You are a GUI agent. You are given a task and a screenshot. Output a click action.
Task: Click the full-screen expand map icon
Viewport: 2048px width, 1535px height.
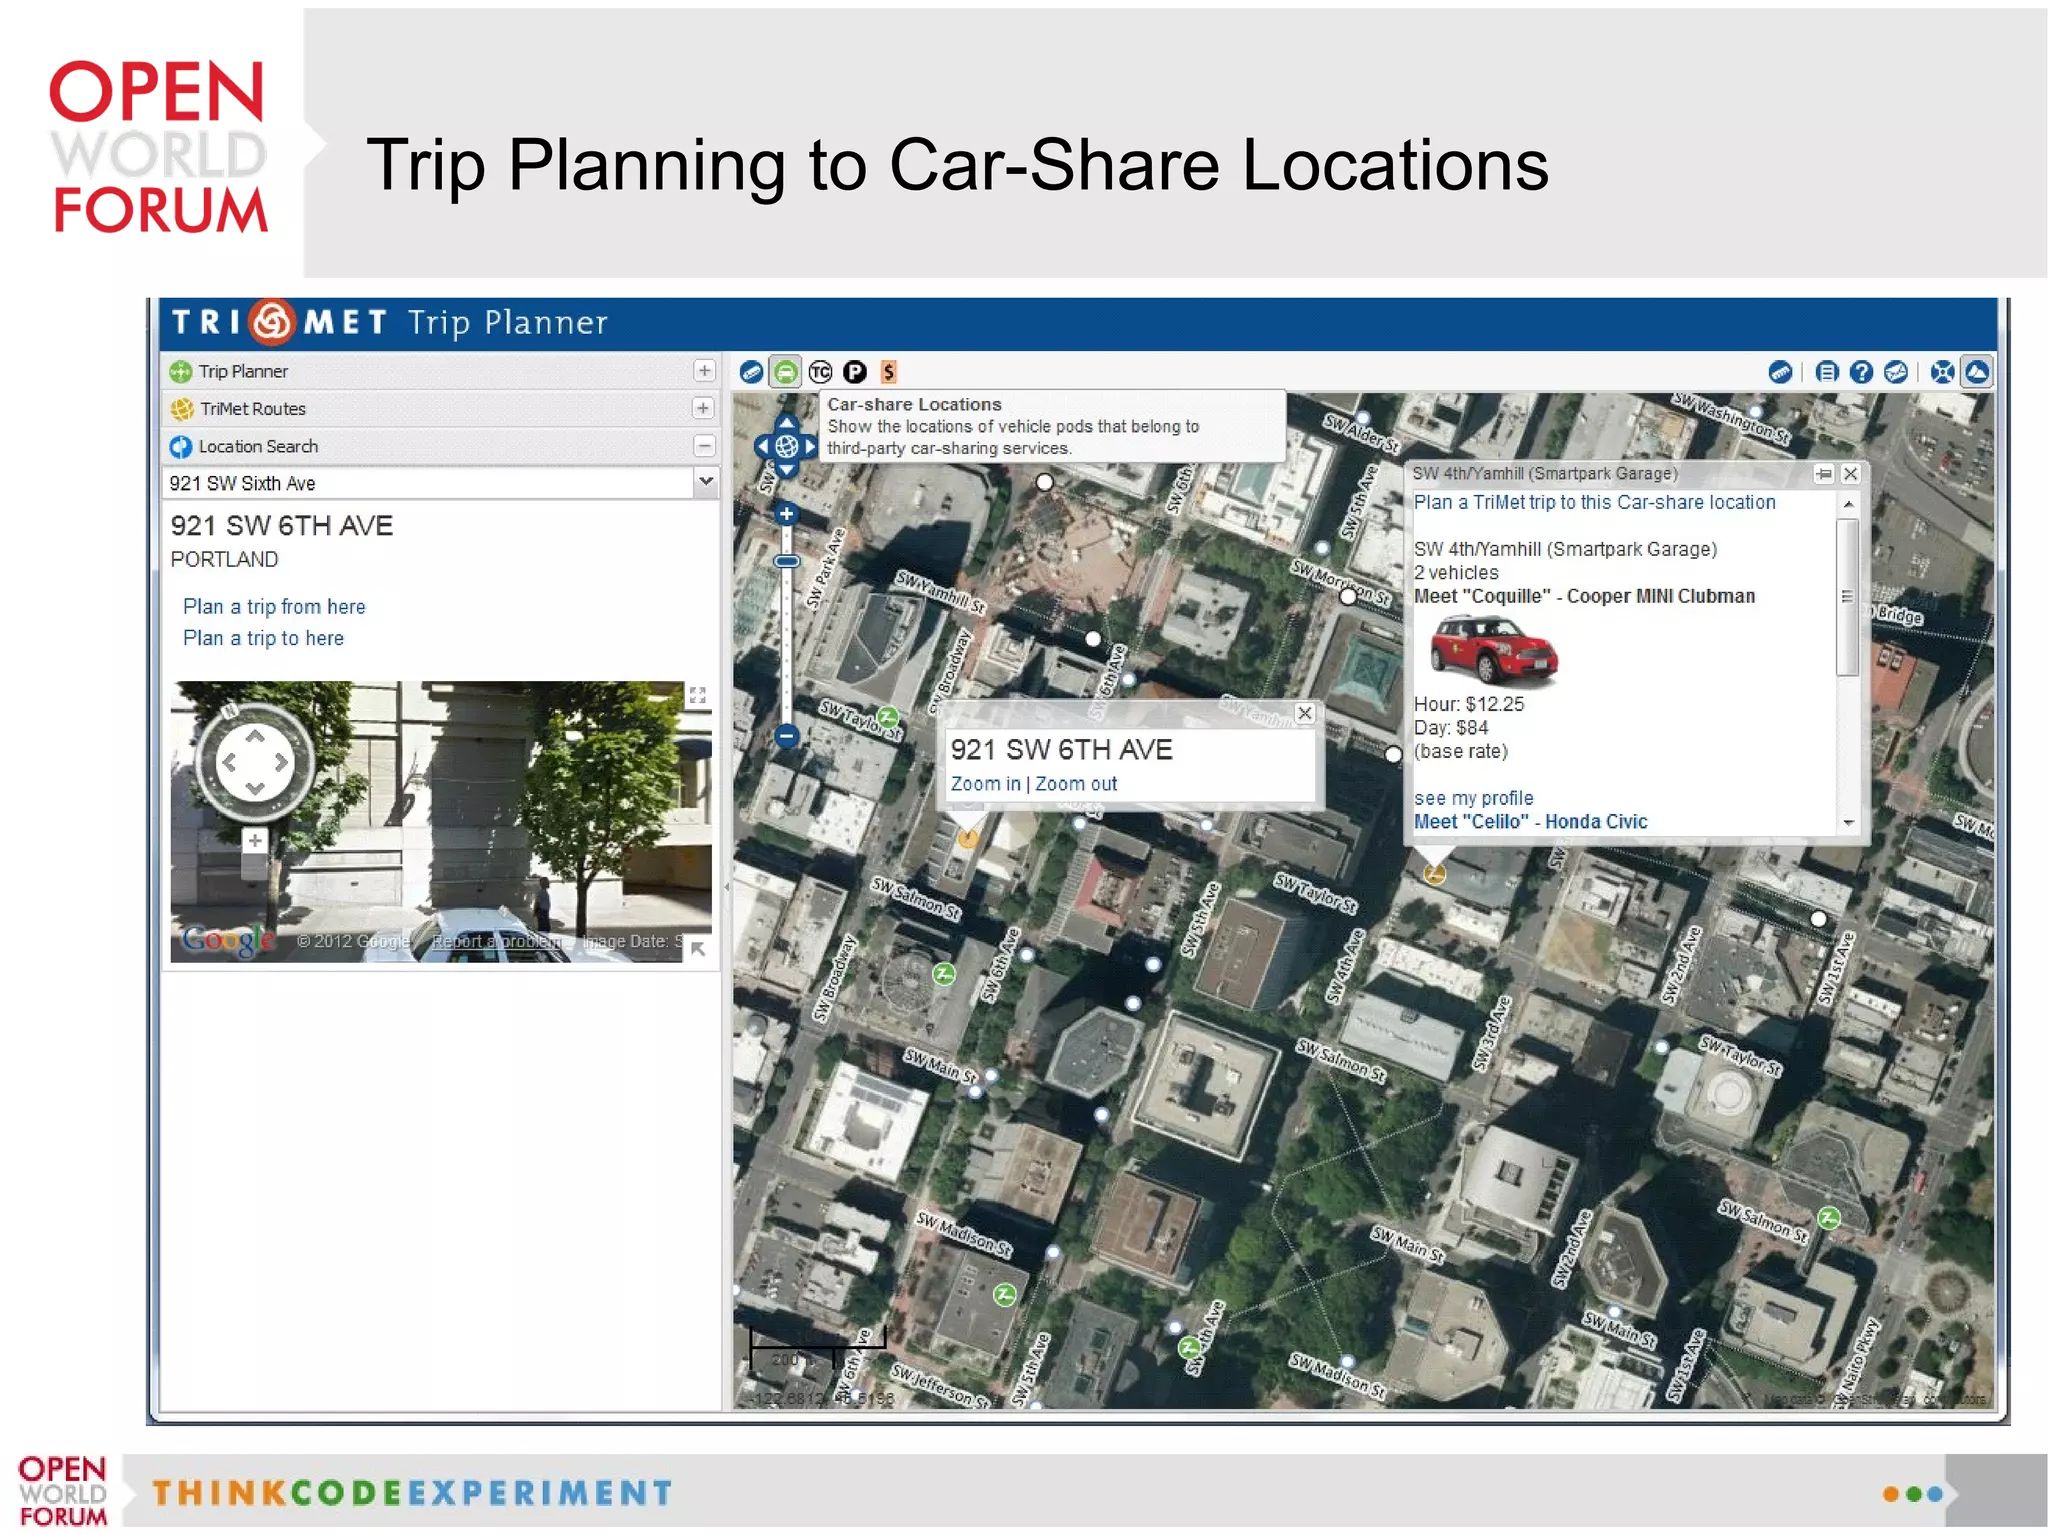pyautogui.click(x=1941, y=372)
